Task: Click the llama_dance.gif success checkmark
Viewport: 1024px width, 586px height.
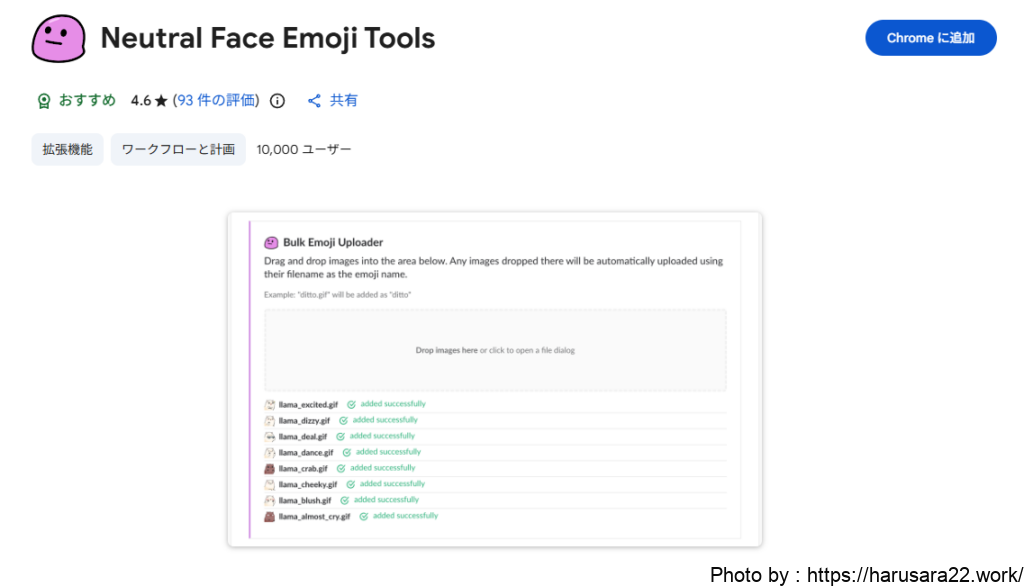Action: (346, 452)
